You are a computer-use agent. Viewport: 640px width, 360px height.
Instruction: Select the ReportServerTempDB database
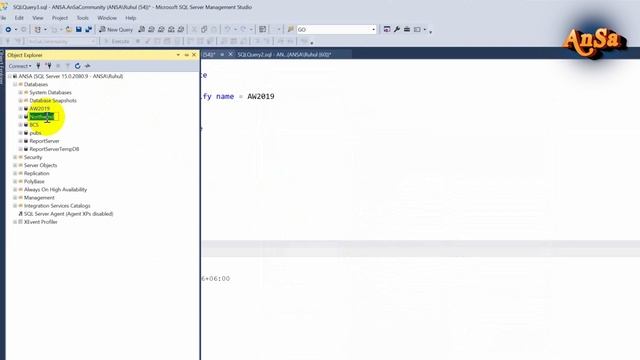(54, 149)
